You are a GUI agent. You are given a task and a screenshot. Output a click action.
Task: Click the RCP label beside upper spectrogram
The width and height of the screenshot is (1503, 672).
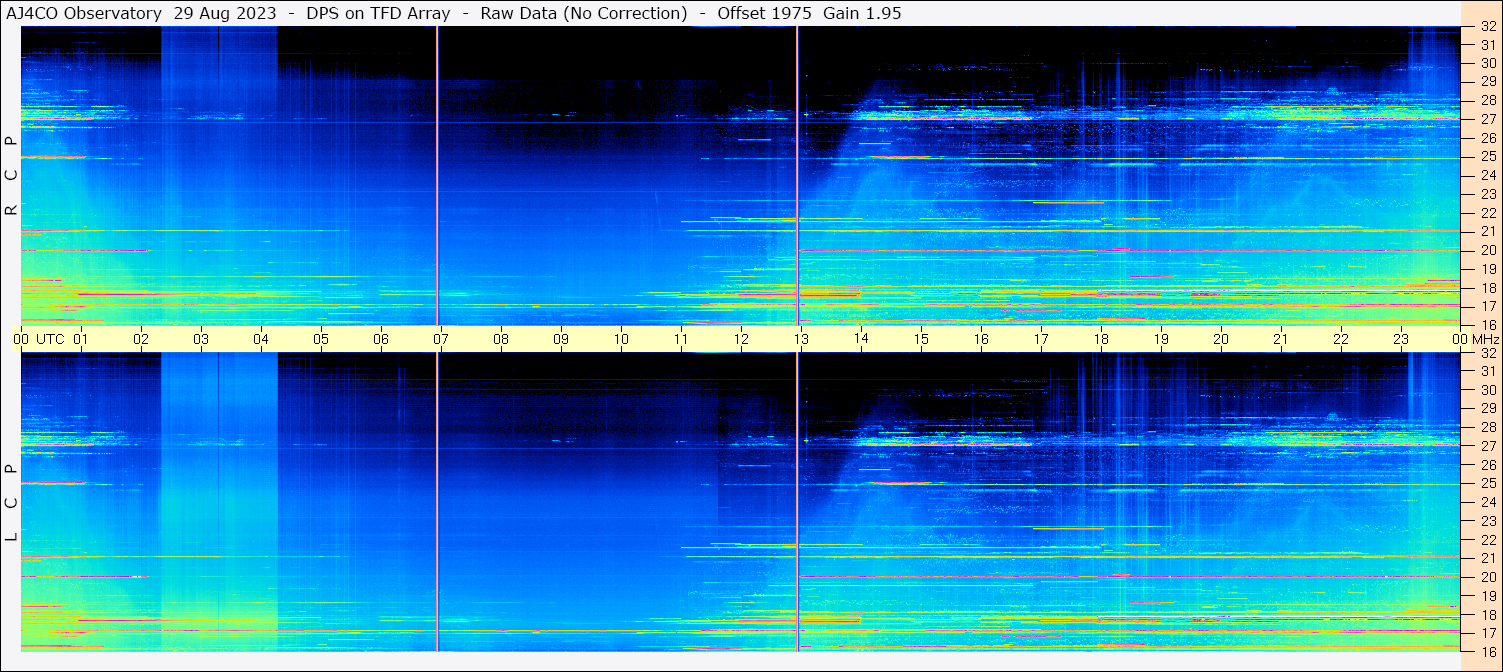(11, 176)
